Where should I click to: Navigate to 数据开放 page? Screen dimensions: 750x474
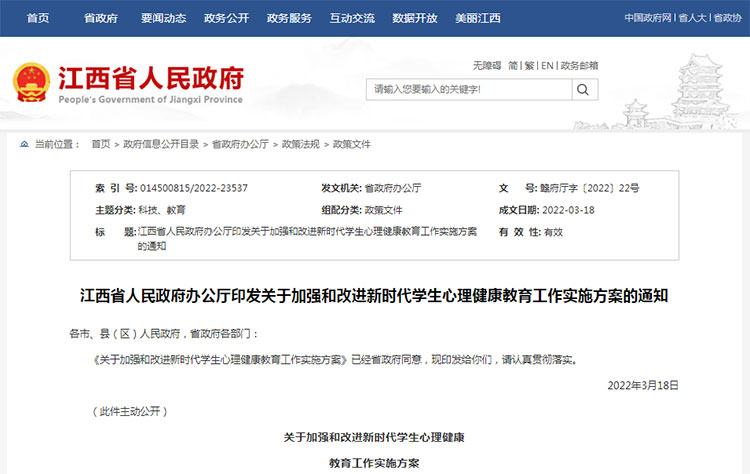coord(415,18)
